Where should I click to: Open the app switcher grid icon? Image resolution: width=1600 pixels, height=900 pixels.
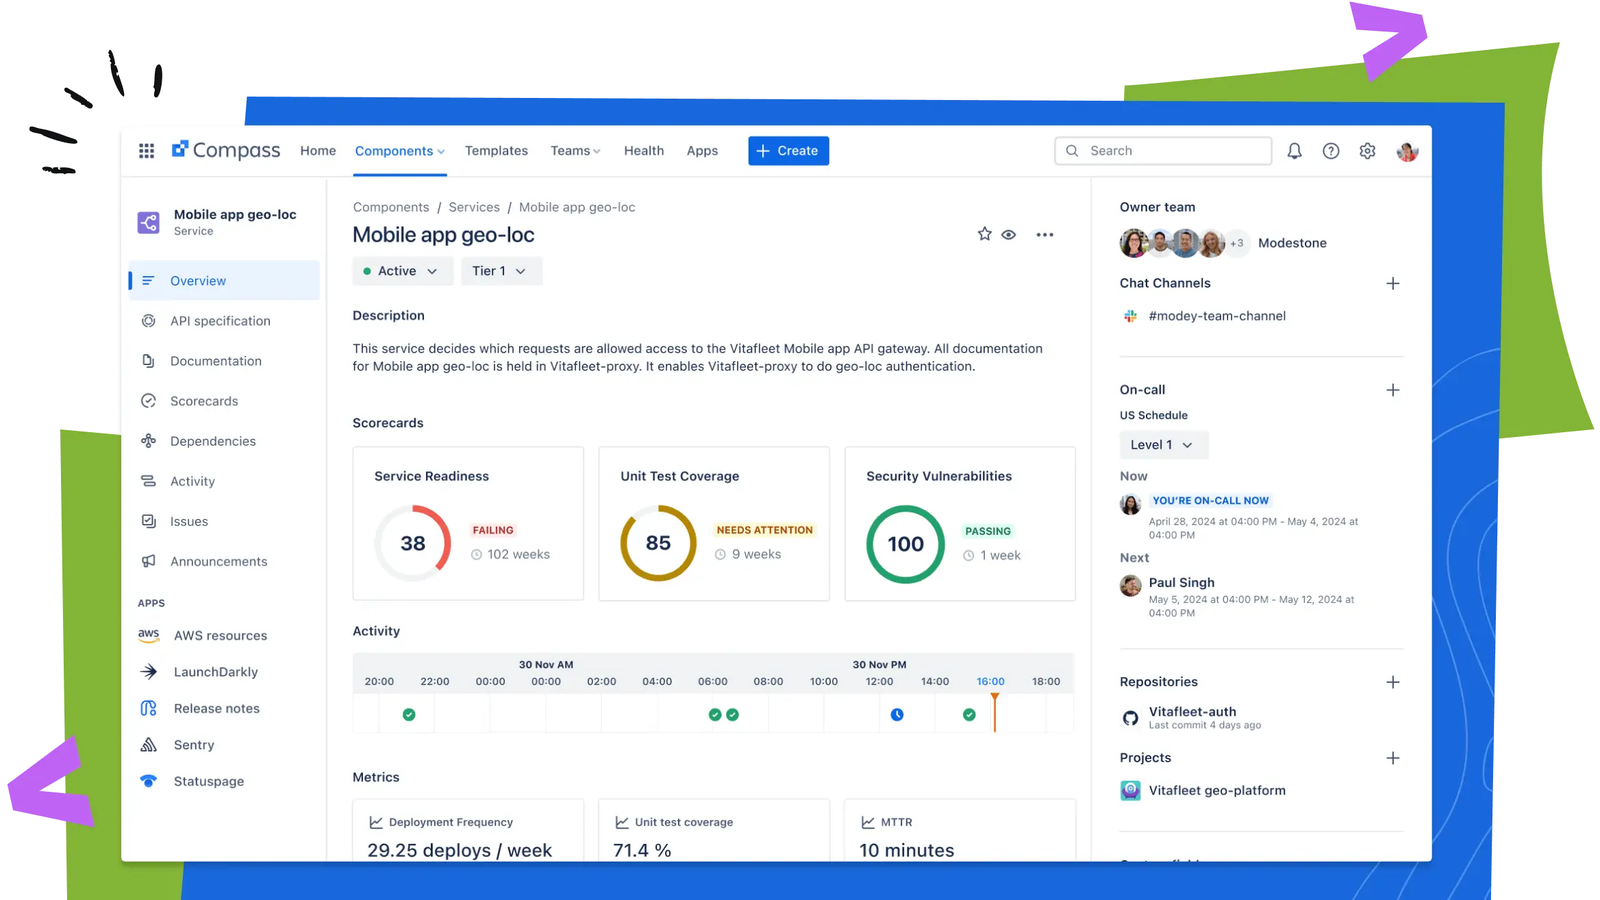(x=146, y=151)
